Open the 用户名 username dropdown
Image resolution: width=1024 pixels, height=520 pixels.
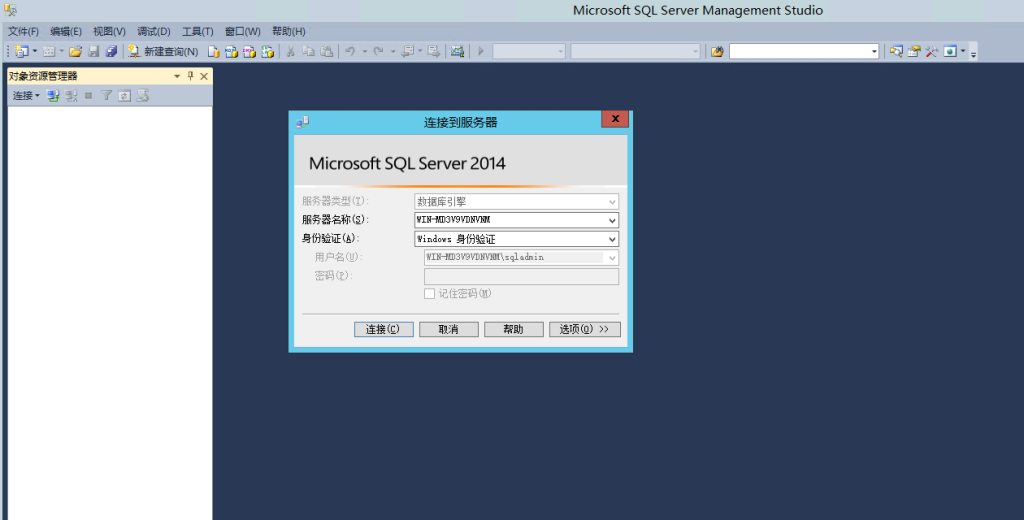click(612, 257)
